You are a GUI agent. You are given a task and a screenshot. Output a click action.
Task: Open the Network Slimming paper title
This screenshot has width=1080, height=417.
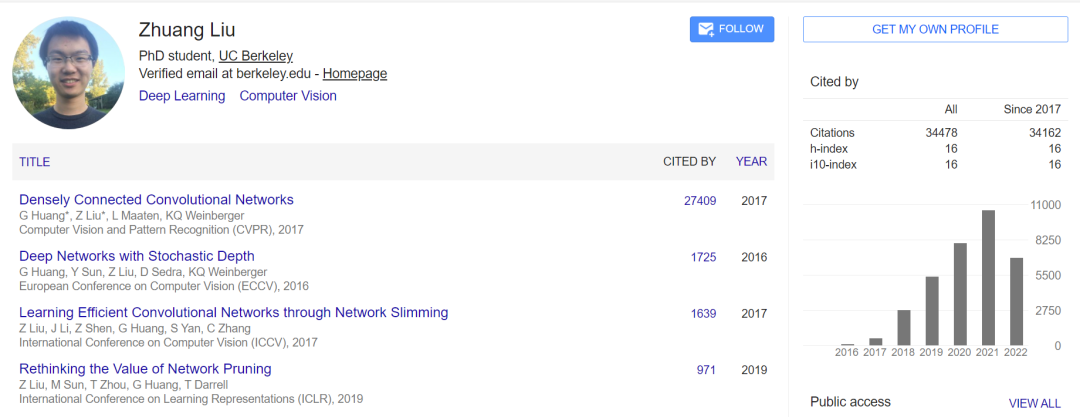[233, 313]
